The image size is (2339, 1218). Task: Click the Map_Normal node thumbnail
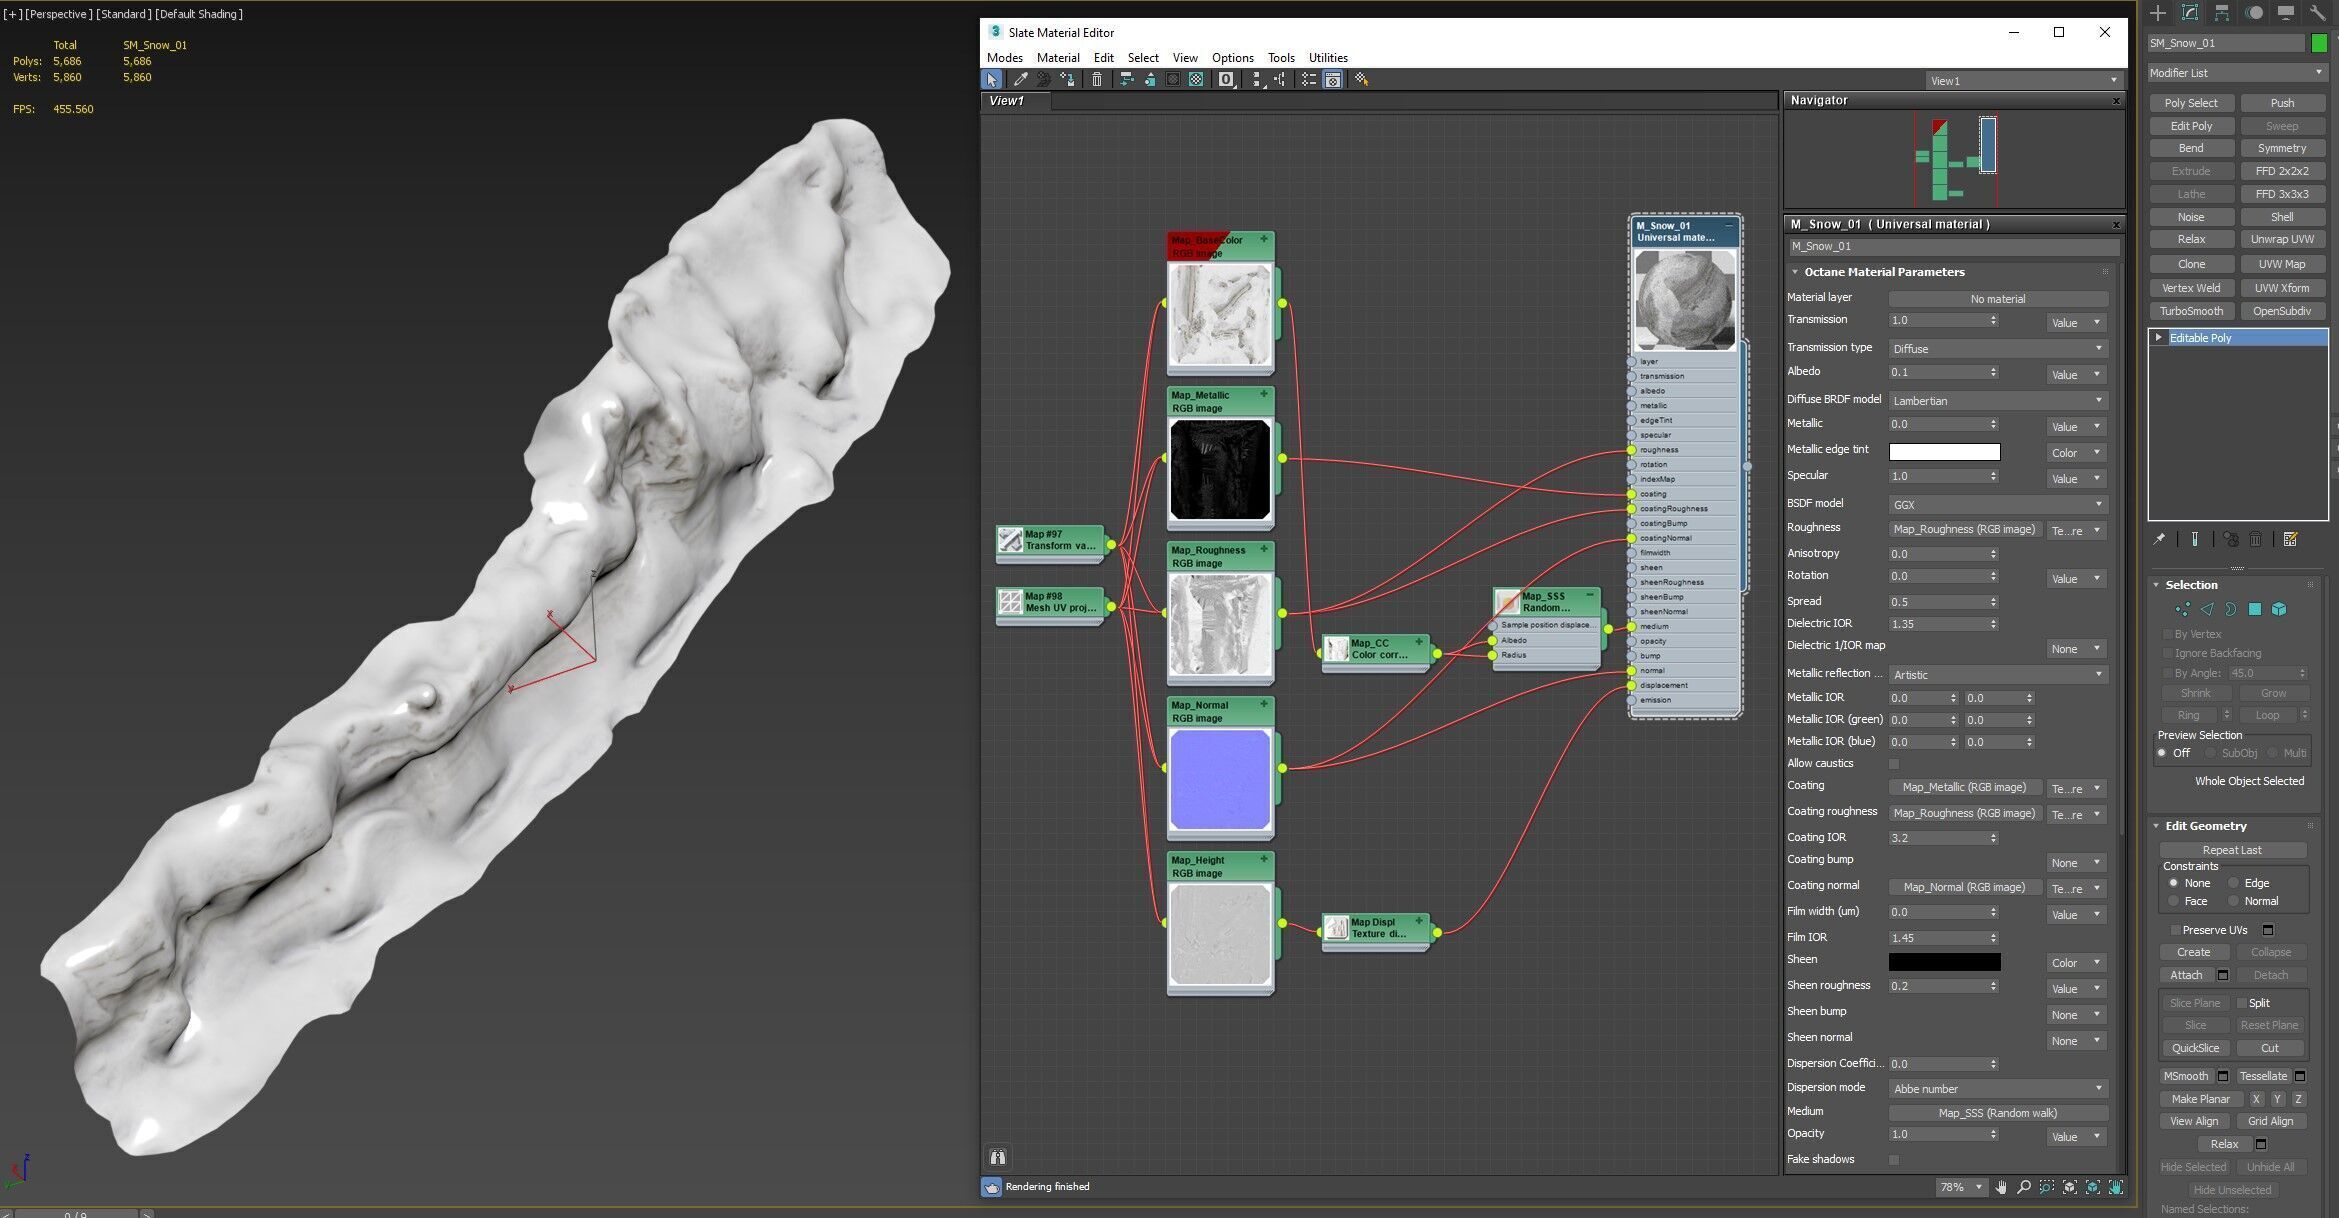[1219, 779]
